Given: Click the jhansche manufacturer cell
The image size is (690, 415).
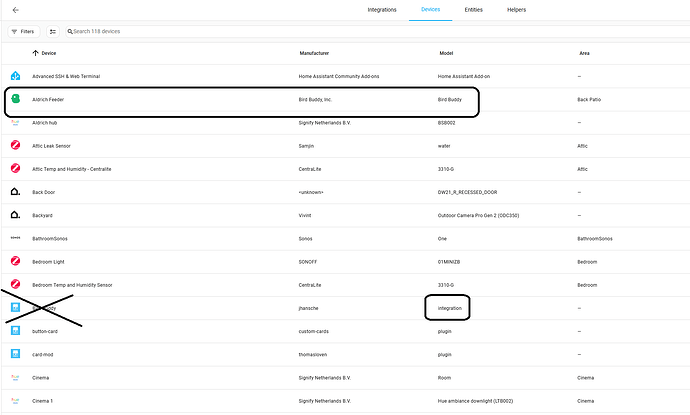Looking at the screenshot, I should 308,308.
